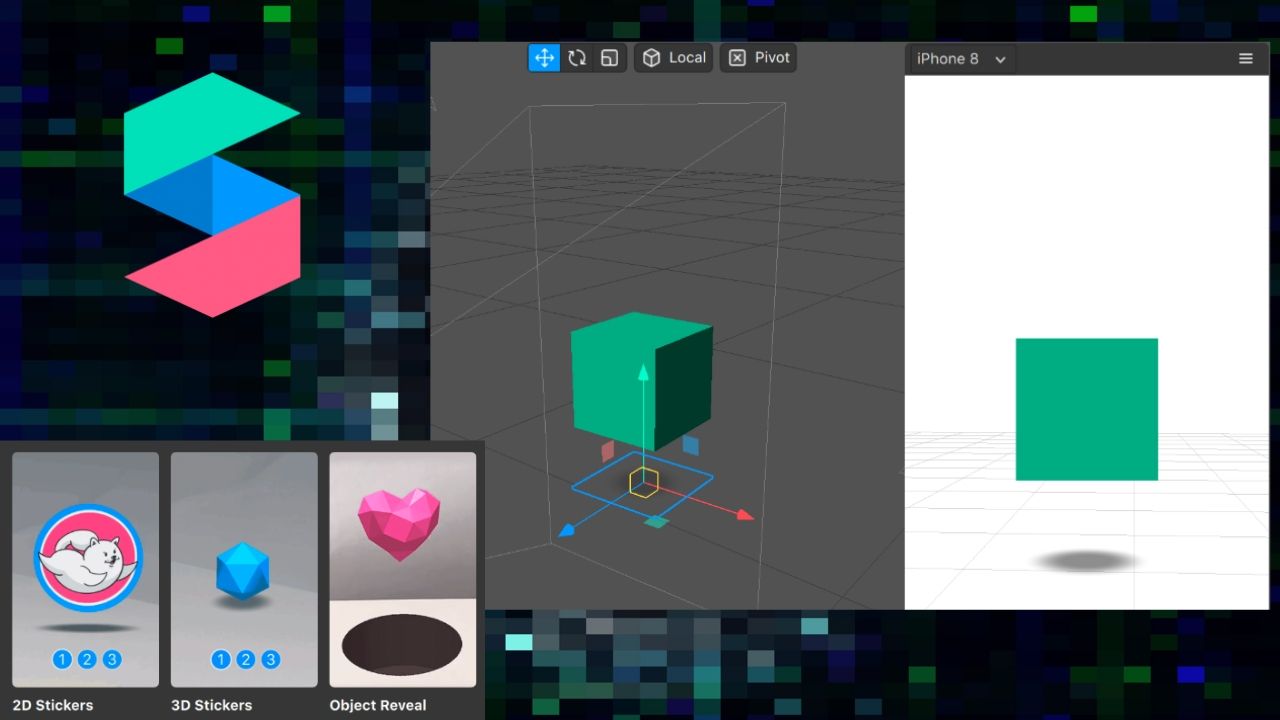
Task: Select the Rotate tool
Action: click(x=577, y=58)
